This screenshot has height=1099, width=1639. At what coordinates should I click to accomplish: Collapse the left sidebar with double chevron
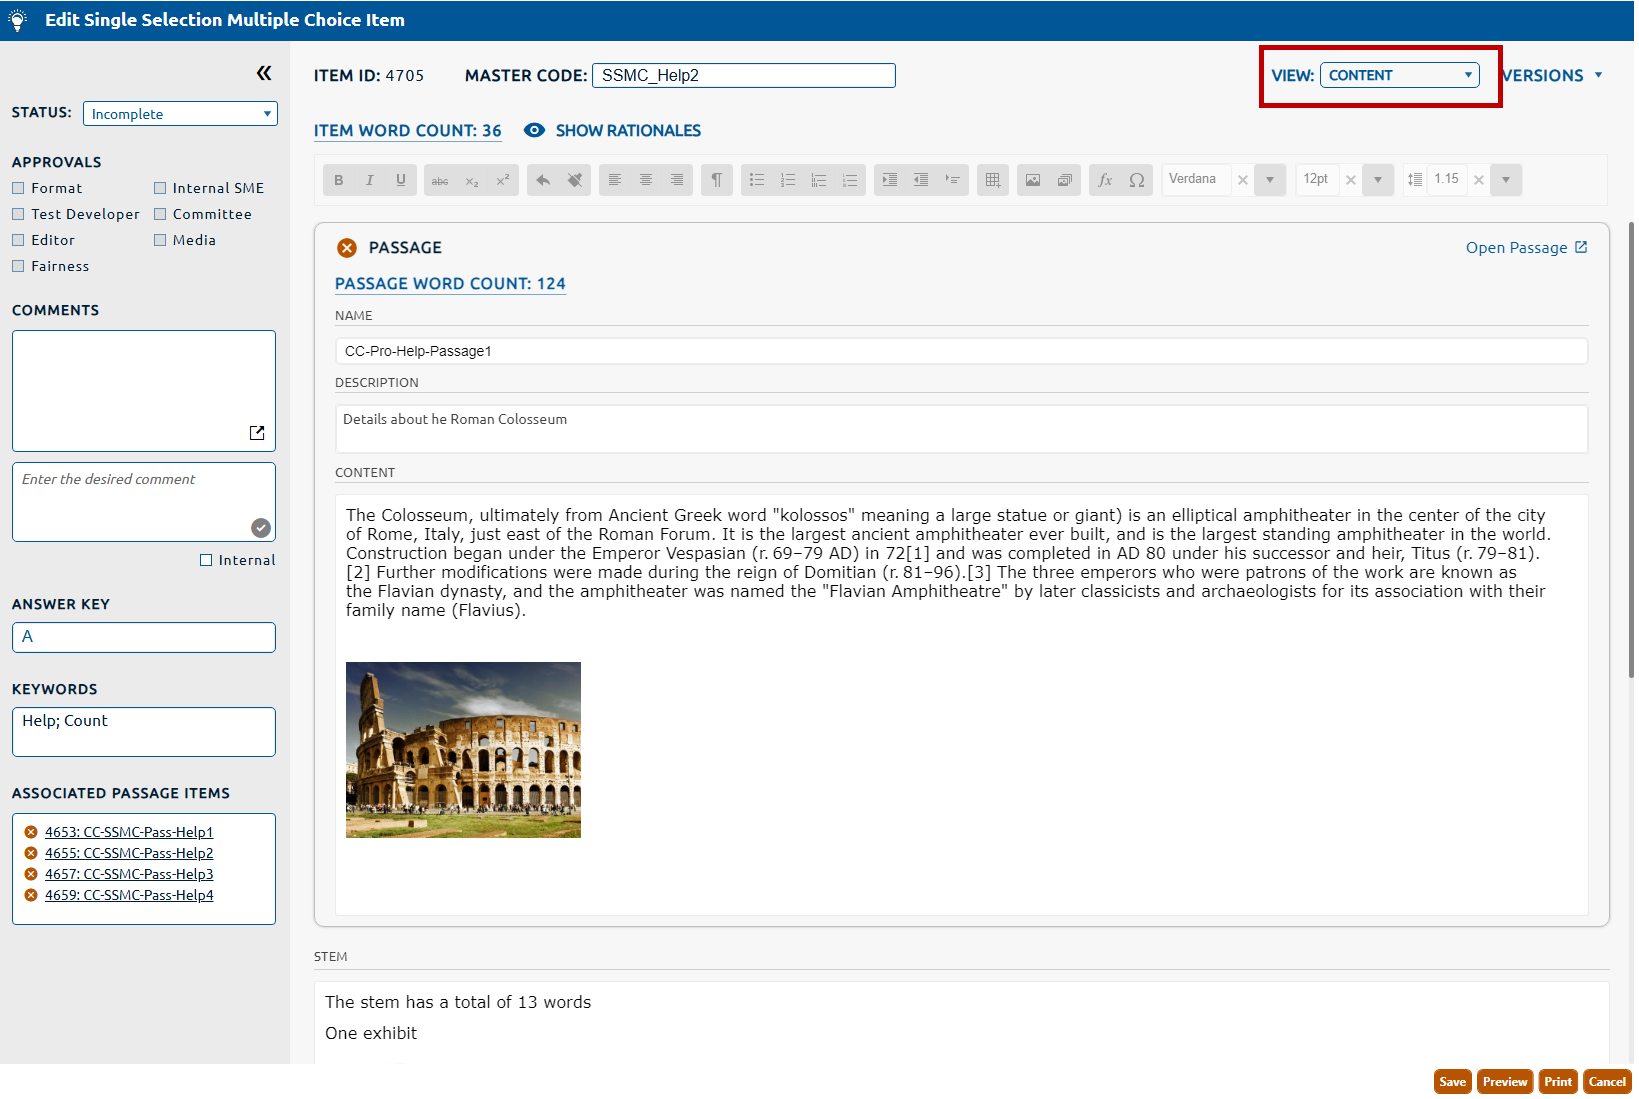pyautogui.click(x=264, y=73)
